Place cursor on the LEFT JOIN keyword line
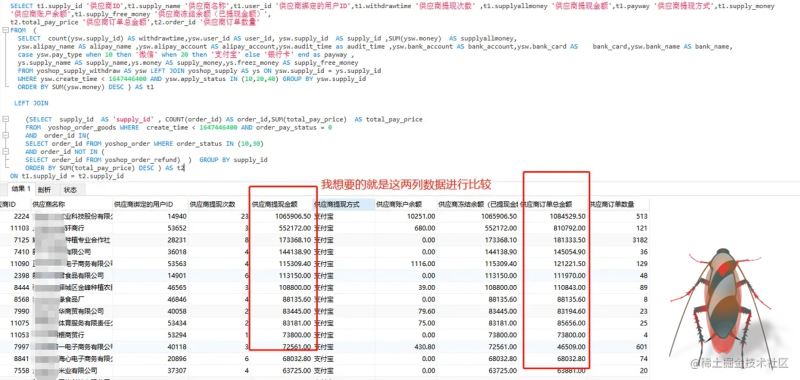Image resolution: width=800 pixels, height=380 pixels. pyautogui.click(x=31, y=103)
